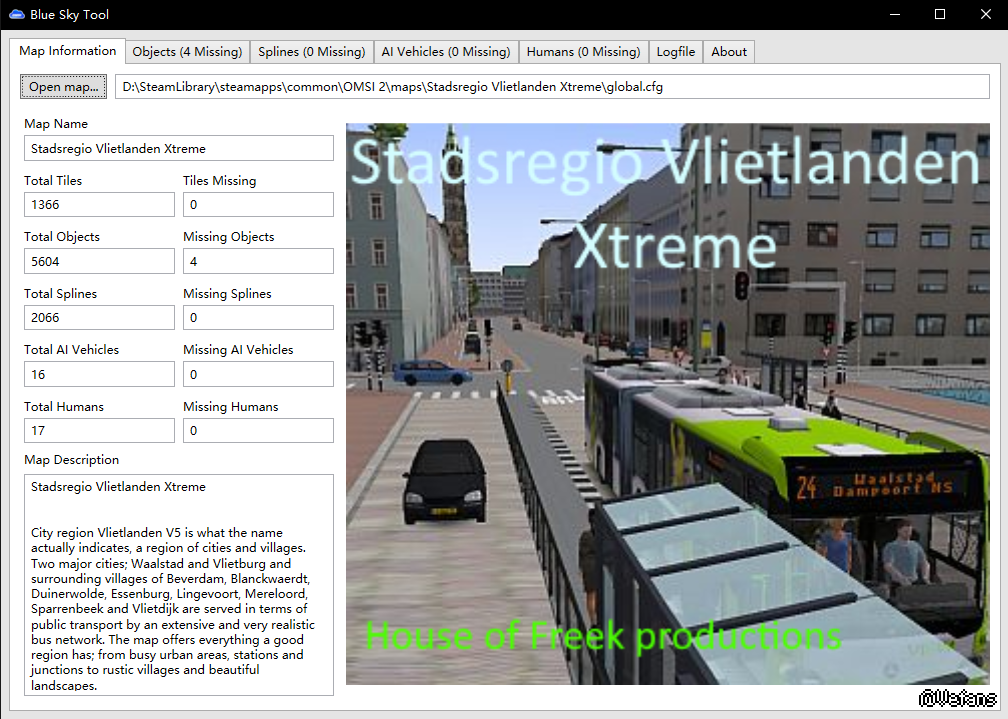Click the map preview picture
The height and width of the screenshot is (719, 1008).
(x=668, y=404)
